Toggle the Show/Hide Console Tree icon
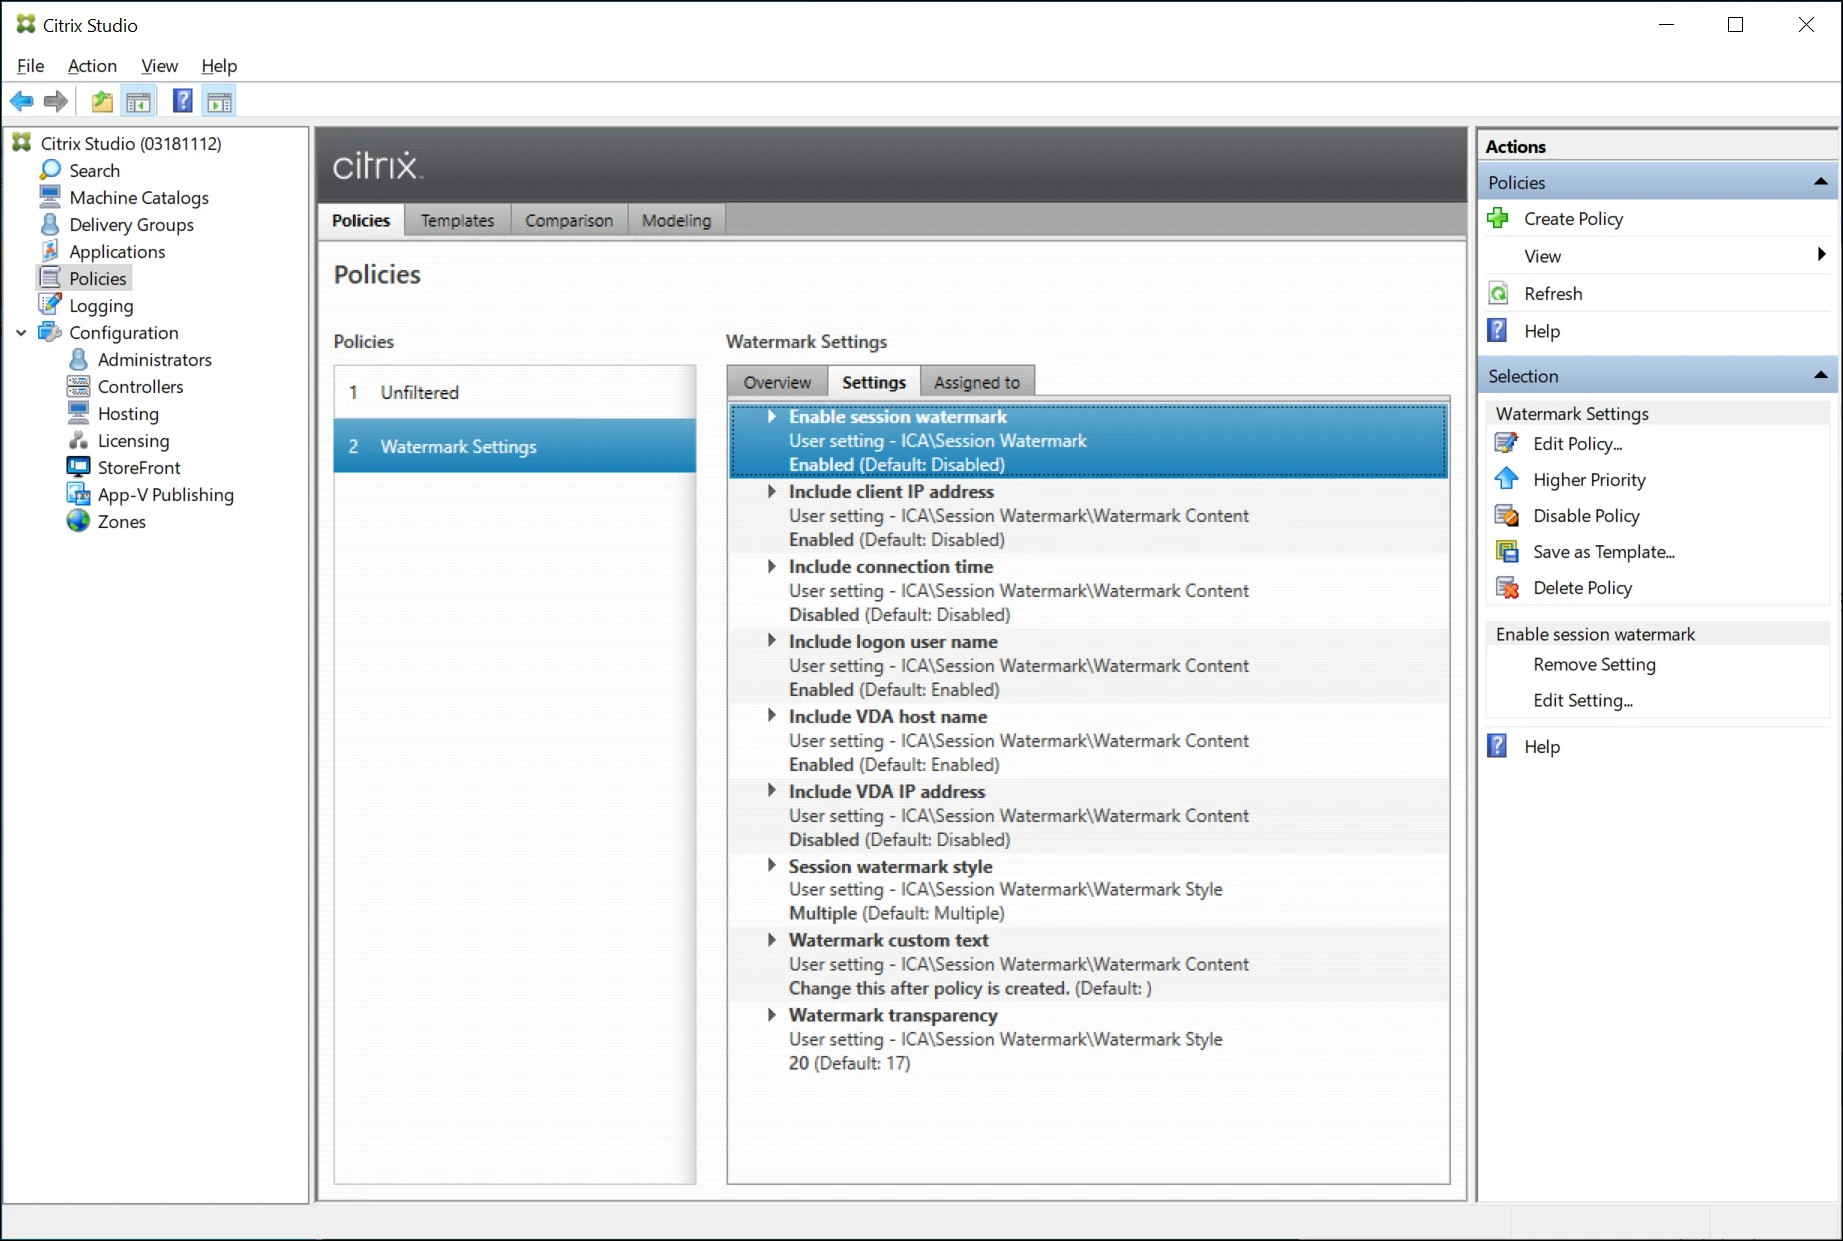The image size is (1843, 1241). 138,101
